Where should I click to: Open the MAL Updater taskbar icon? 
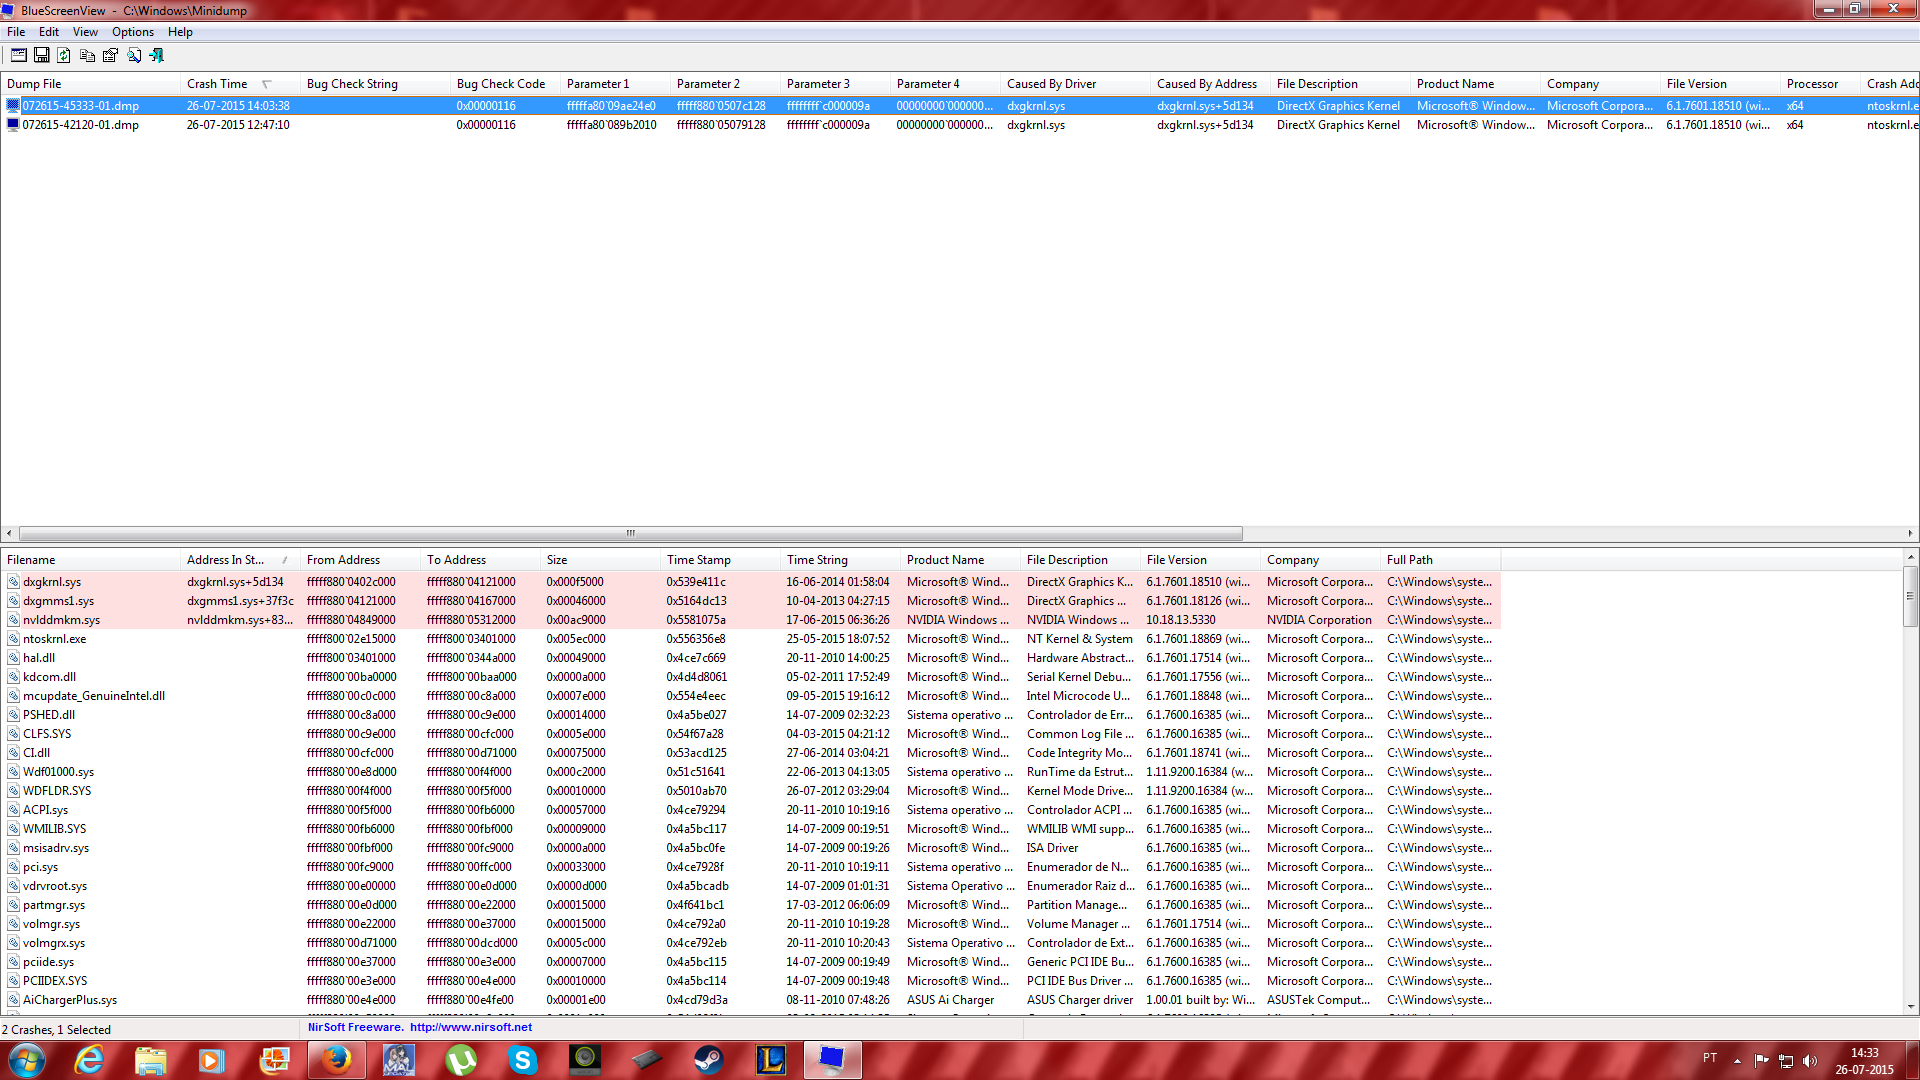click(398, 1060)
